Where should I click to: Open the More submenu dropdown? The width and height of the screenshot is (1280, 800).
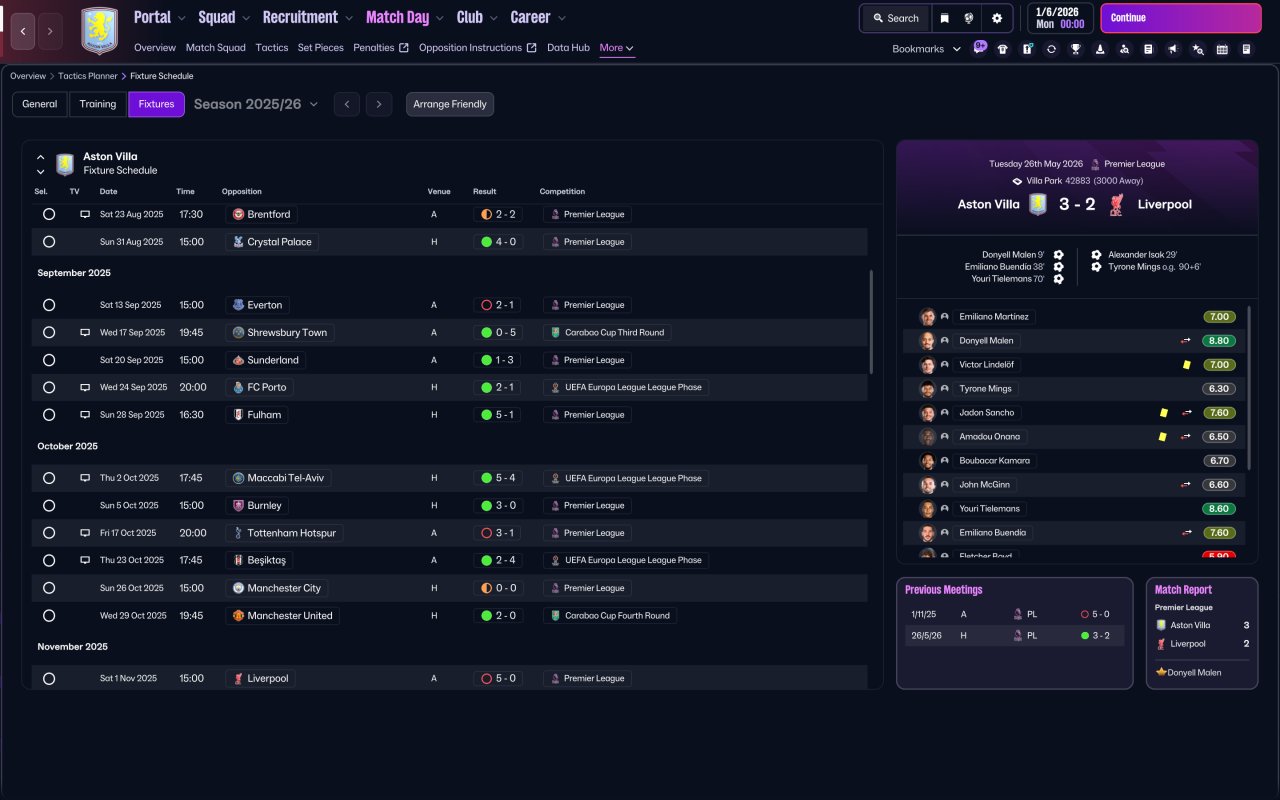(617, 48)
